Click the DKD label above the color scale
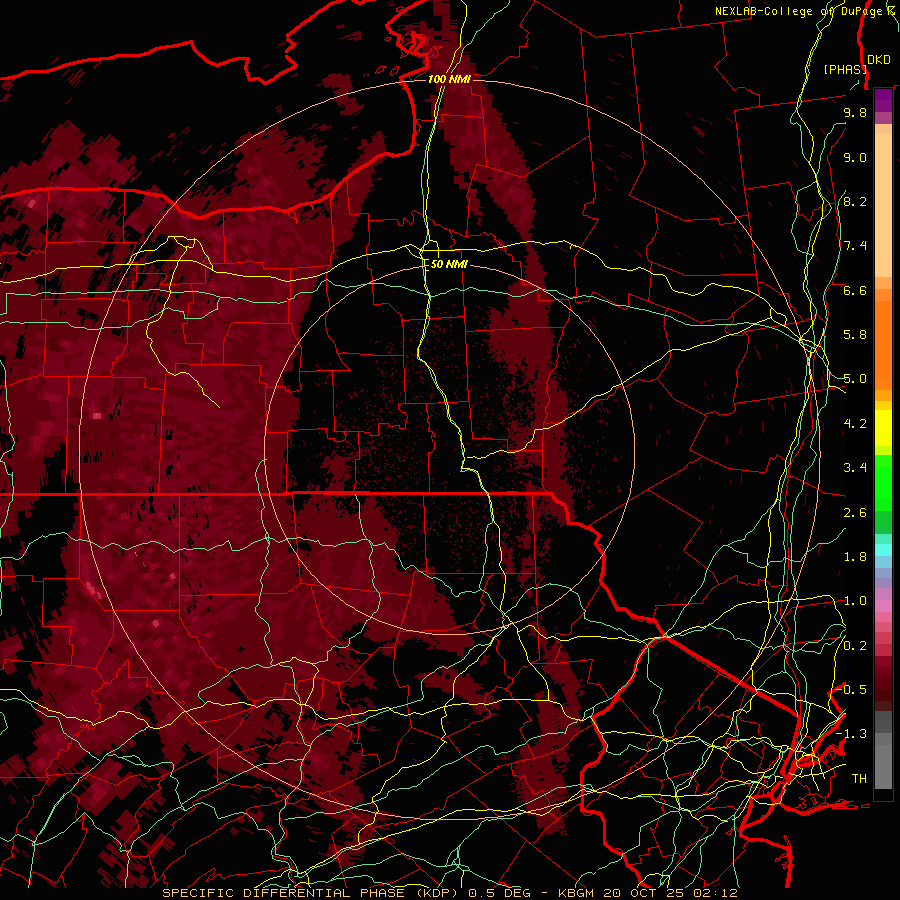900x900 pixels. coord(879,59)
